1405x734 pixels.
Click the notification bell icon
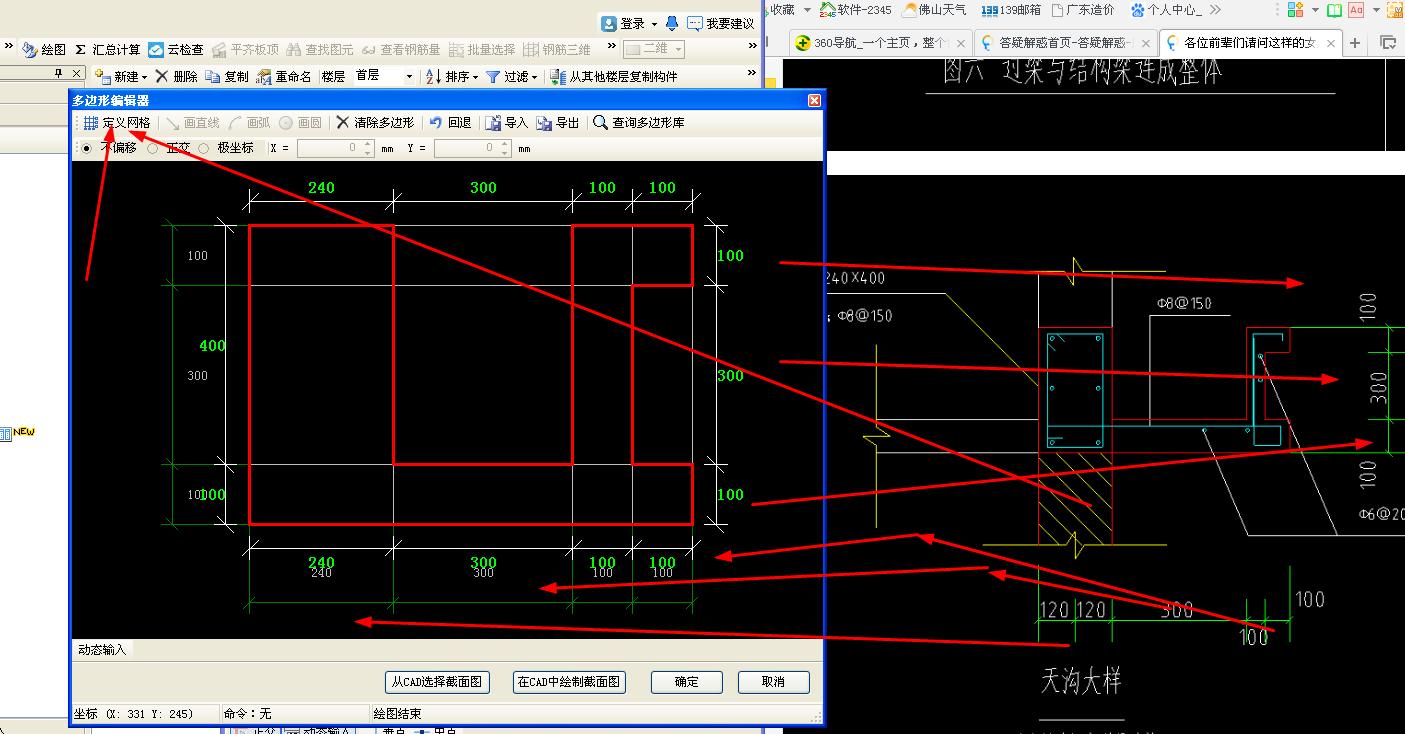click(672, 22)
